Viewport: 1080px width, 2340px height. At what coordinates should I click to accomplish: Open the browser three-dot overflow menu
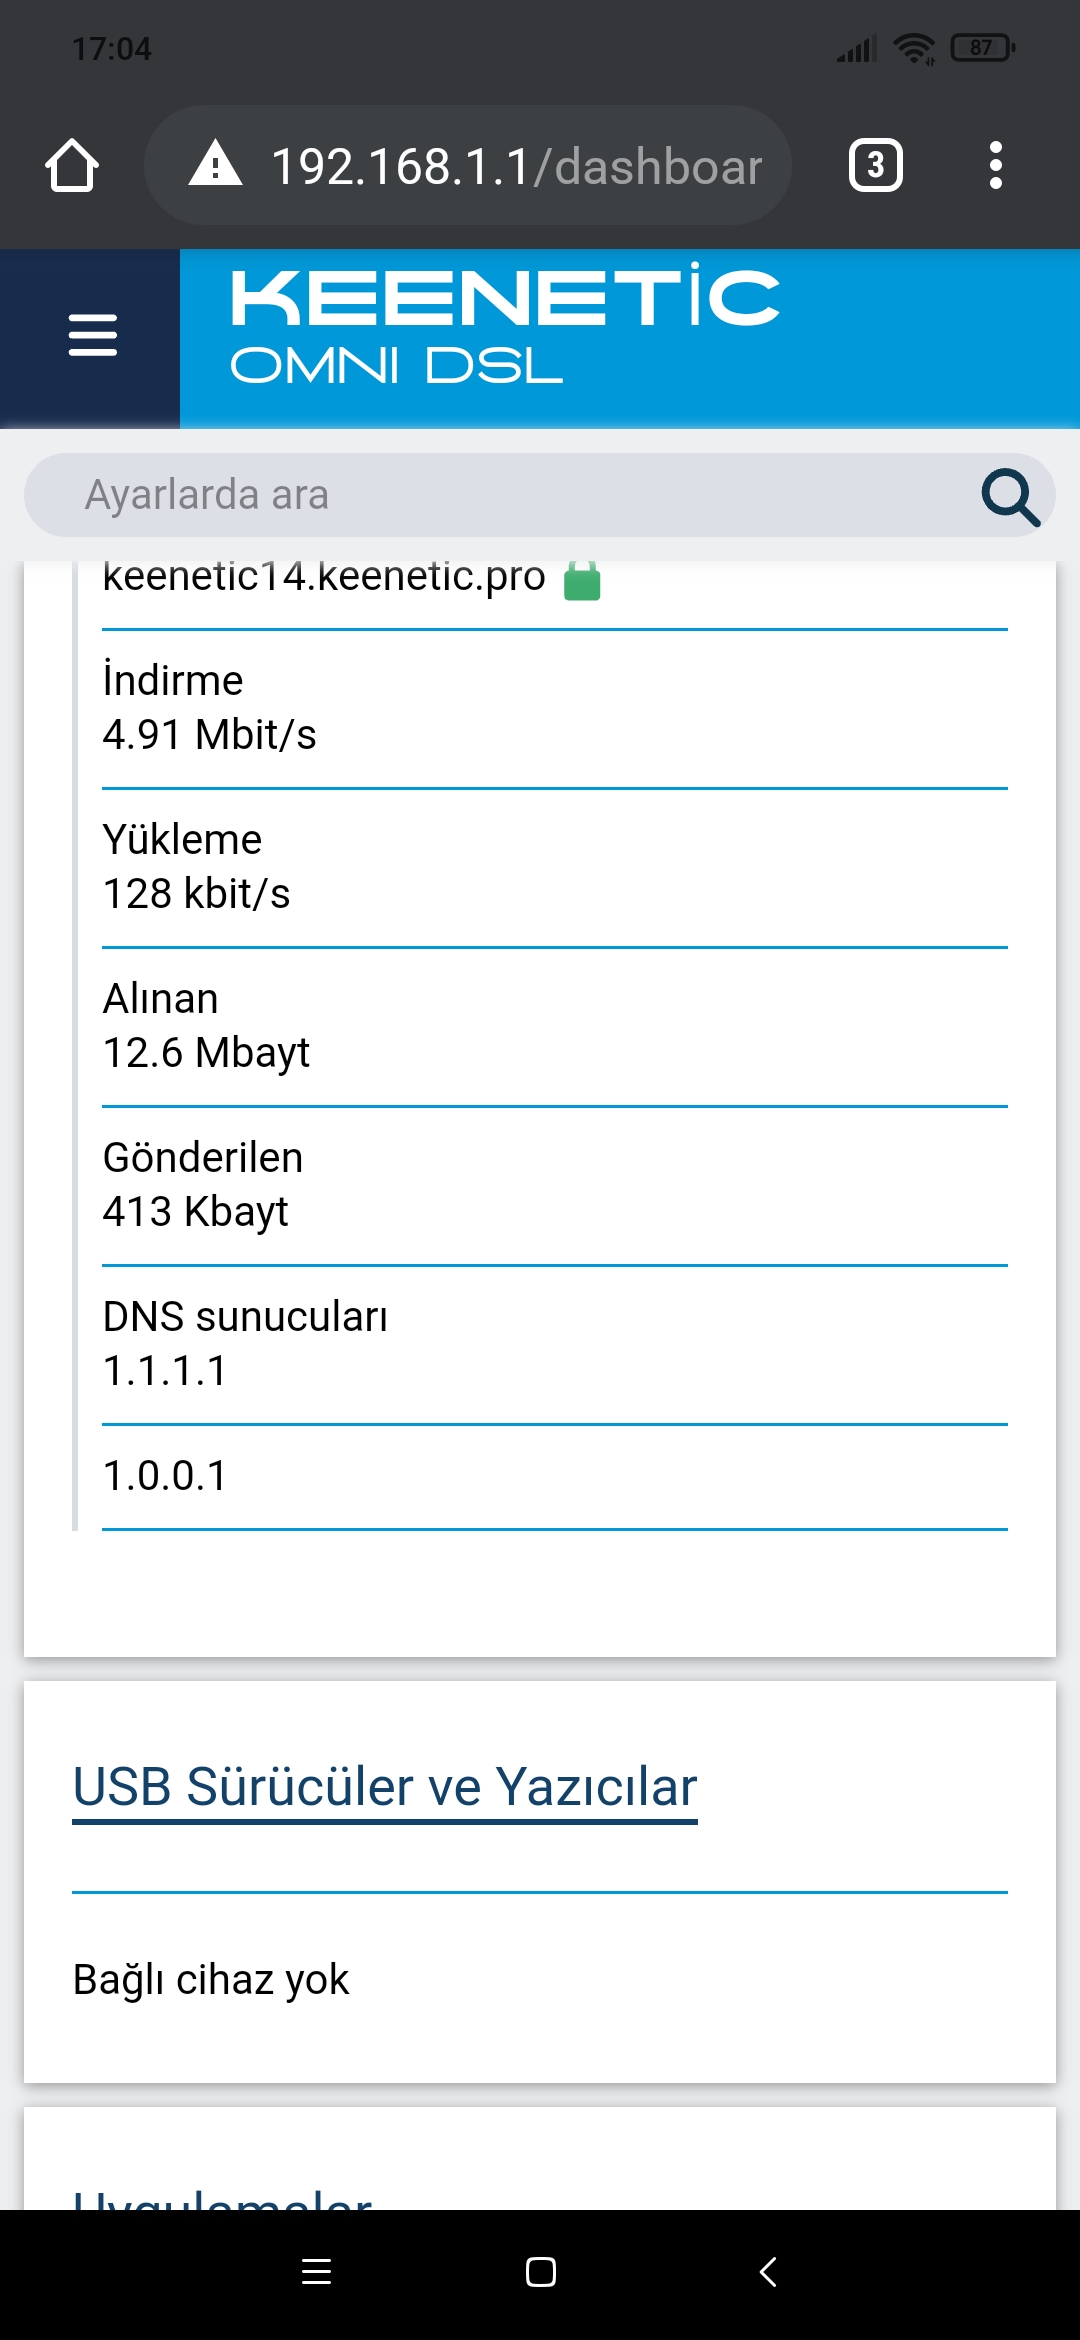[x=995, y=165]
